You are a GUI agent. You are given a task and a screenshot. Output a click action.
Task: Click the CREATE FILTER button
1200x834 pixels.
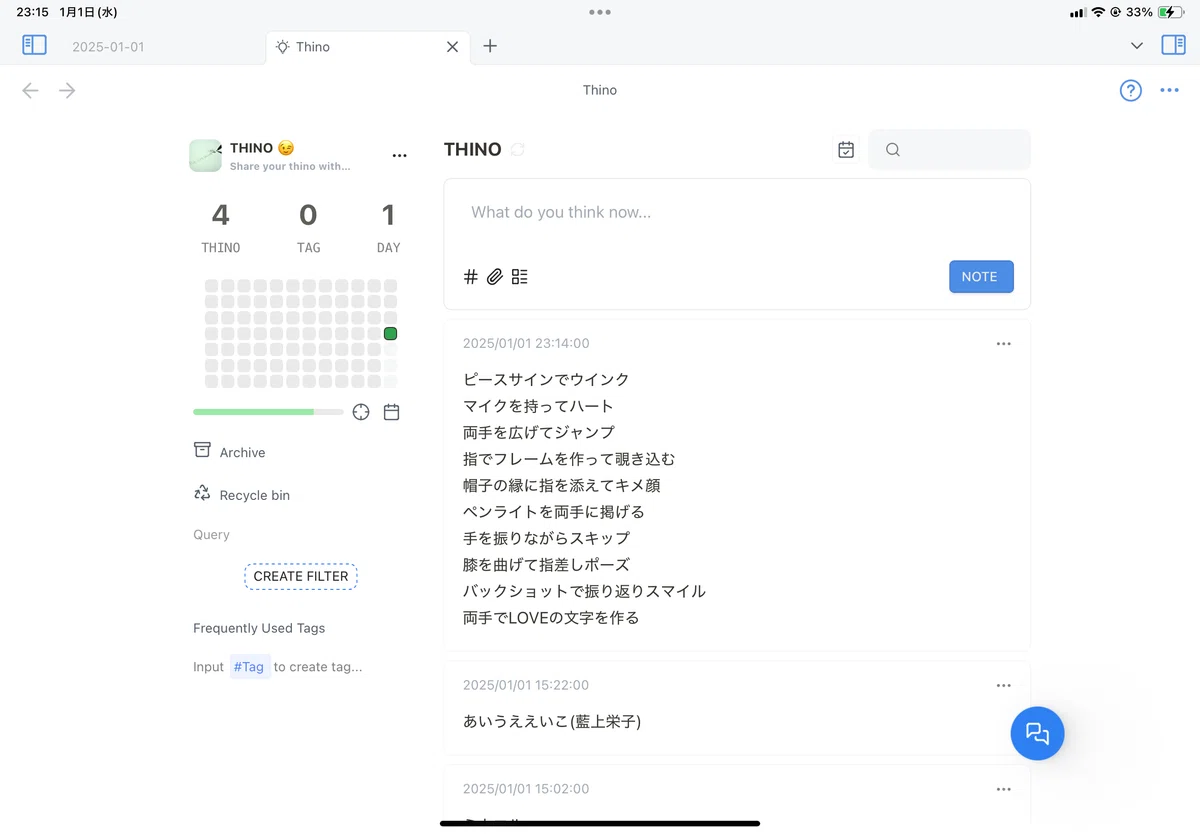click(x=301, y=577)
